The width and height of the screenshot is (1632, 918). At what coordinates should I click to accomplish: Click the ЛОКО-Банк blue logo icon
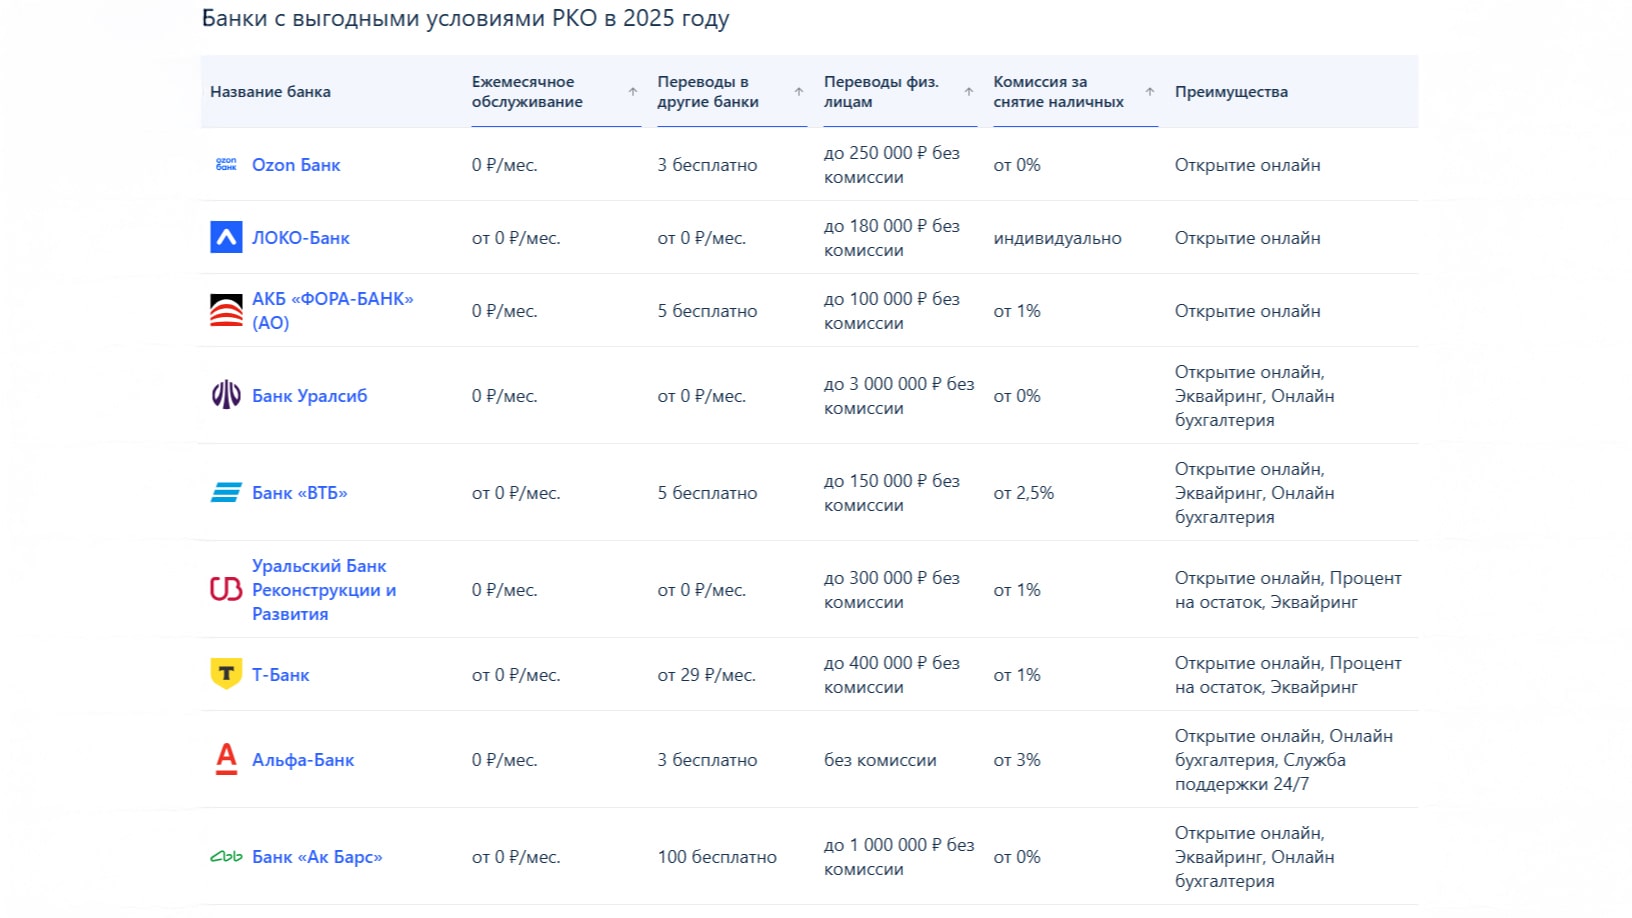pos(226,238)
